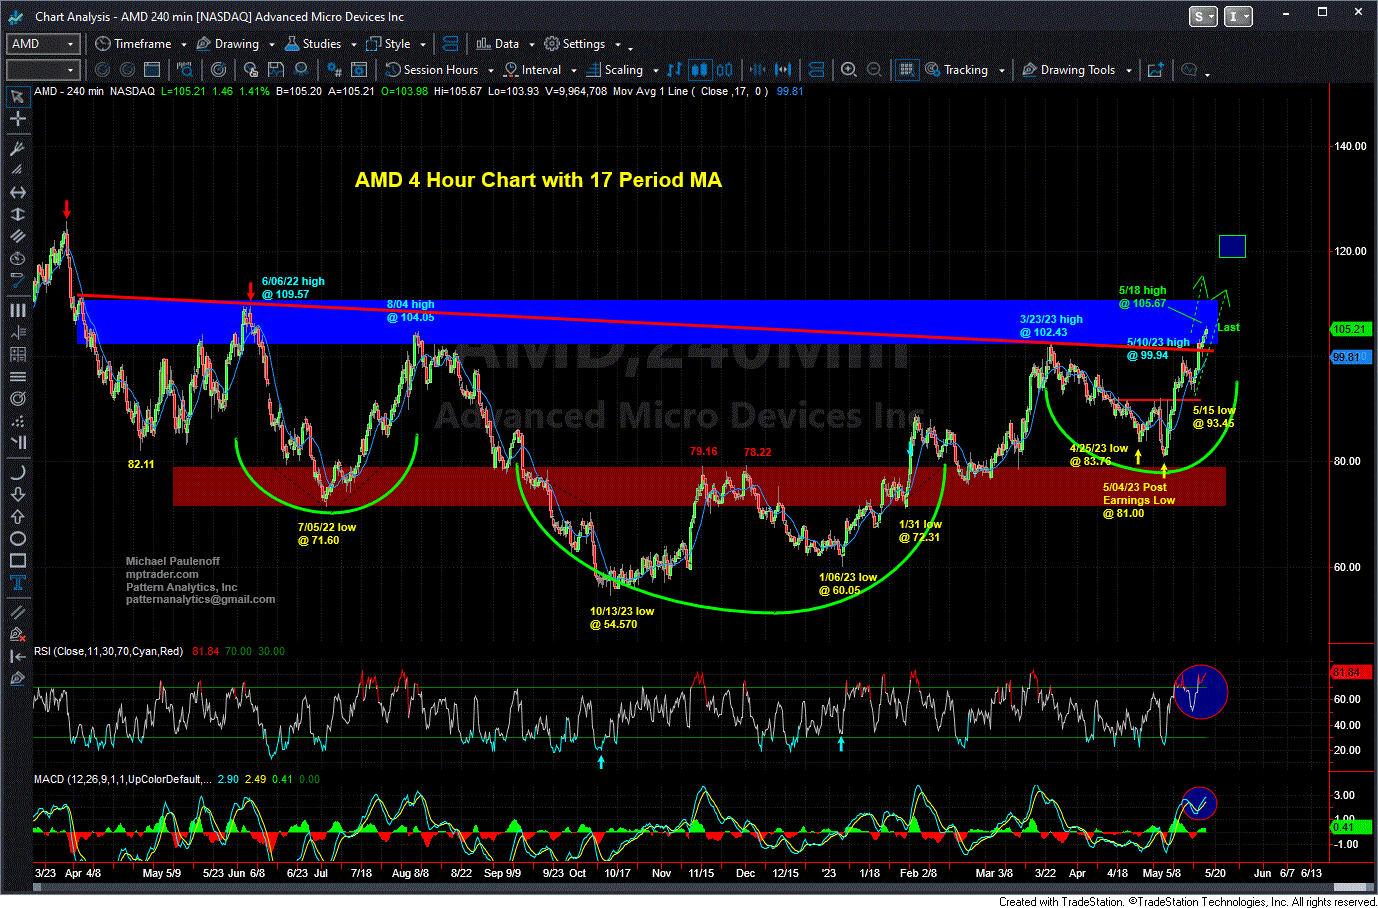Open the Drawing dropdown menu
Screen dimensions: 1378x908
click(x=235, y=44)
